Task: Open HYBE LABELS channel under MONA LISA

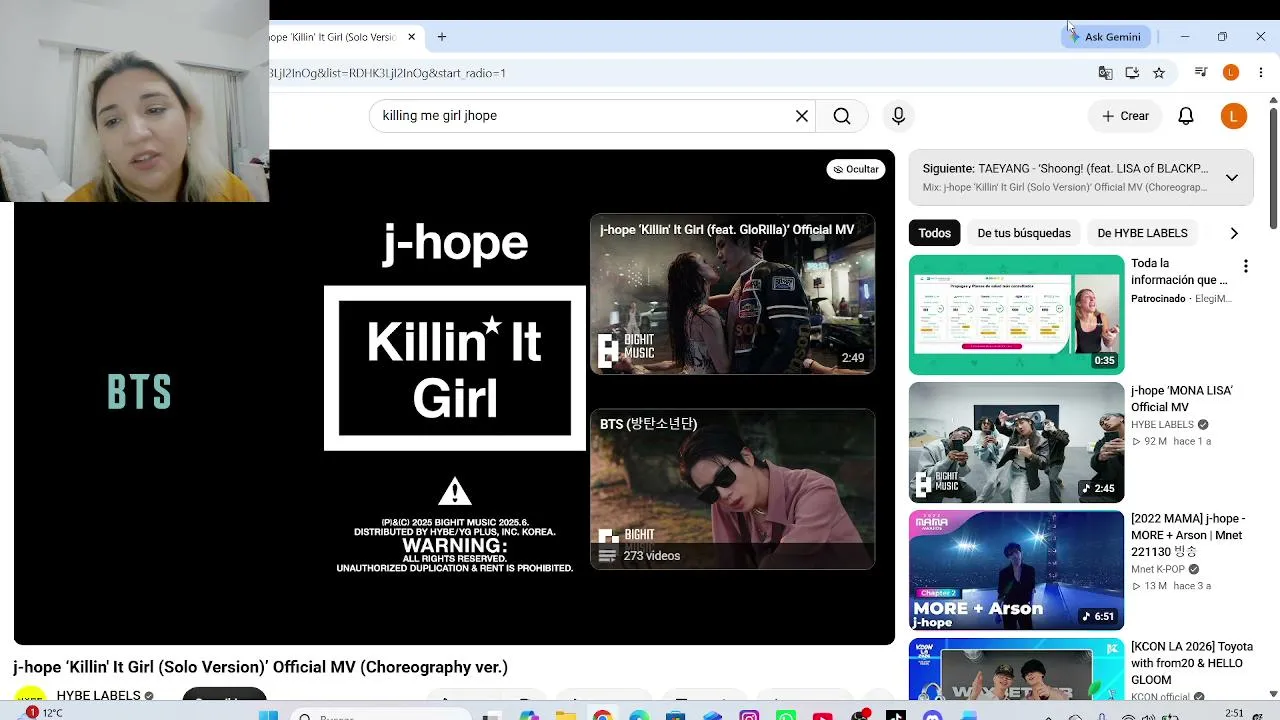Action: click(1162, 425)
